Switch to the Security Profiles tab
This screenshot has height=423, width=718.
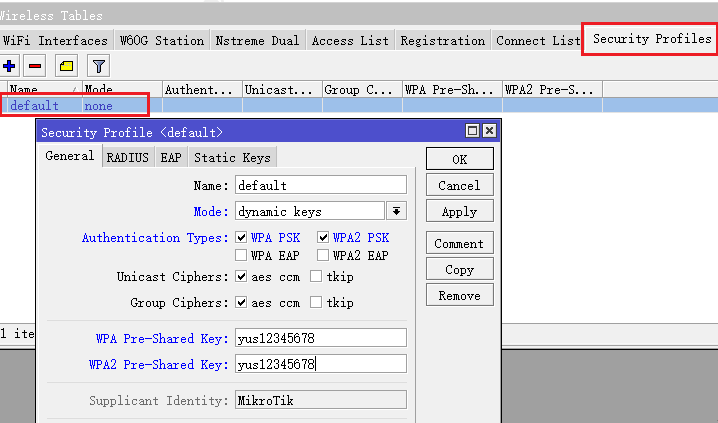pos(651,39)
